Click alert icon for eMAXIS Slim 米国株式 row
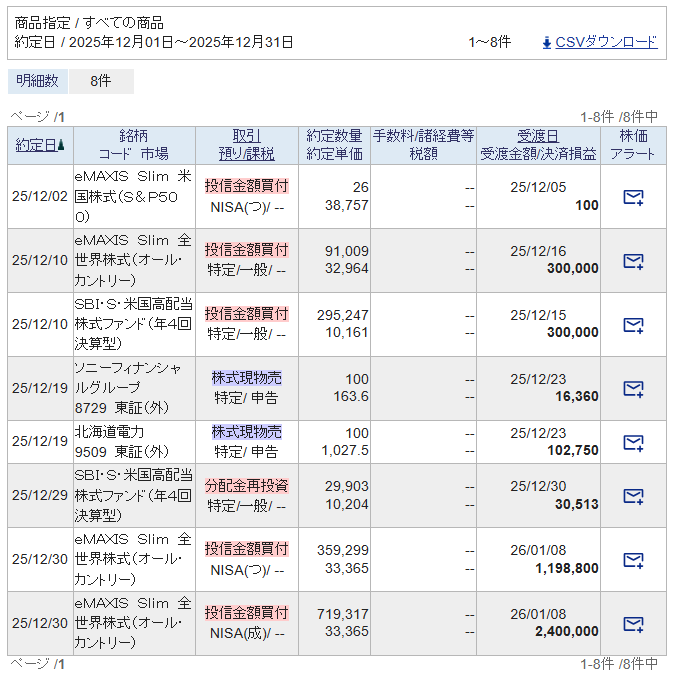This screenshot has width=677, height=678. (x=632, y=197)
